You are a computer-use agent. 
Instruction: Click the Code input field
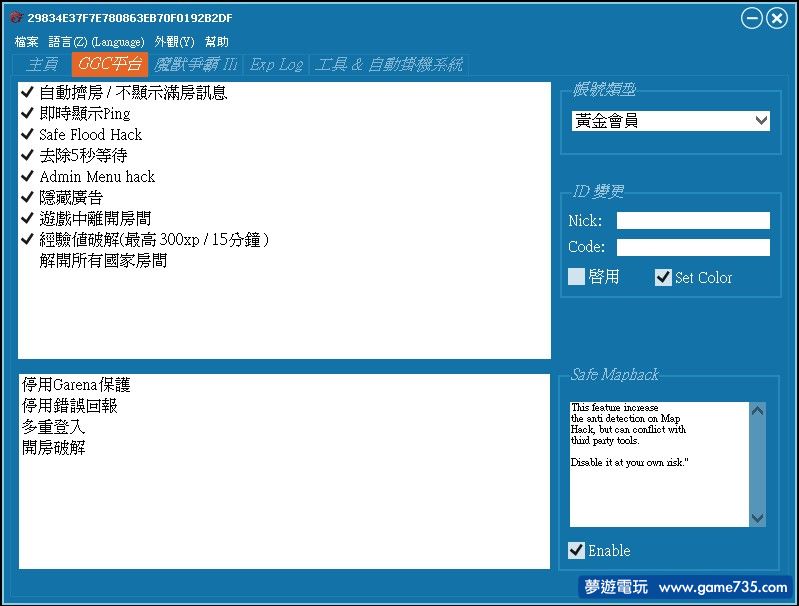(x=693, y=247)
